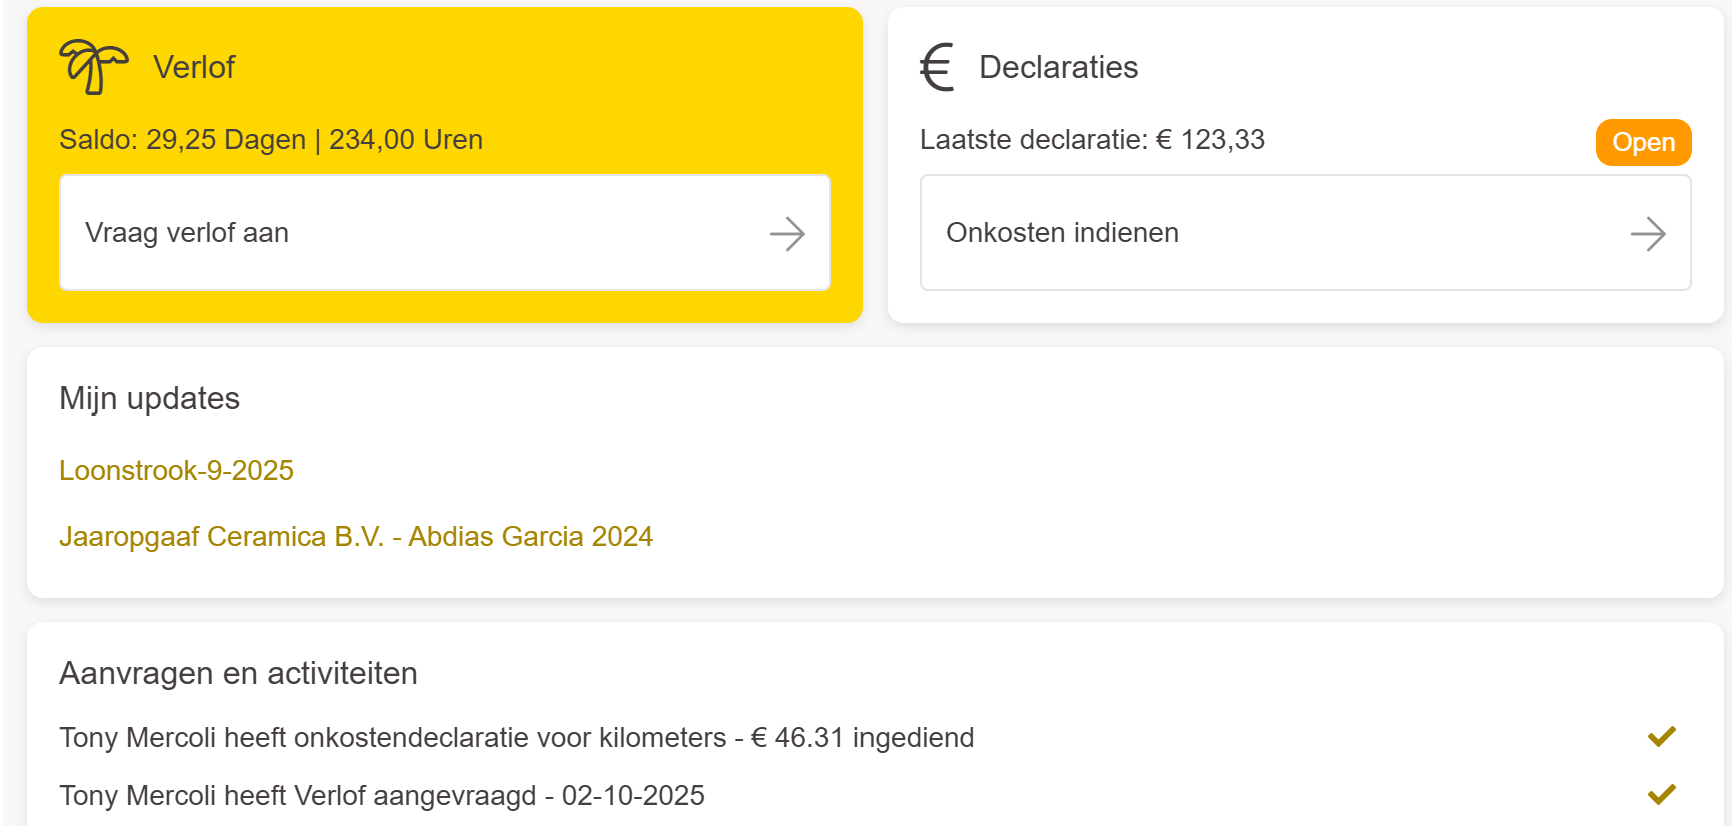Click checkmark on Verlof aangevraagd row
The width and height of the screenshot is (1732, 826).
pos(1662,795)
